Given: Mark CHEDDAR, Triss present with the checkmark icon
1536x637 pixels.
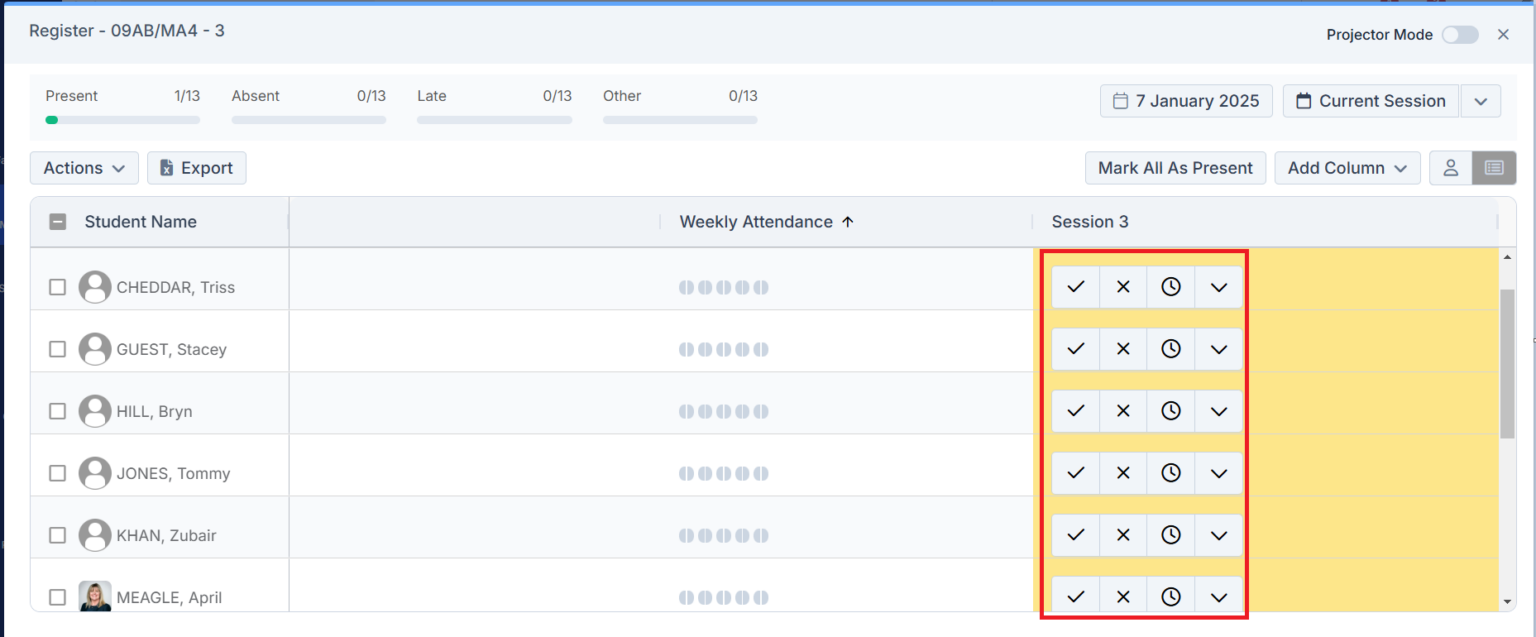Looking at the screenshot, I should pos(1075,286).
